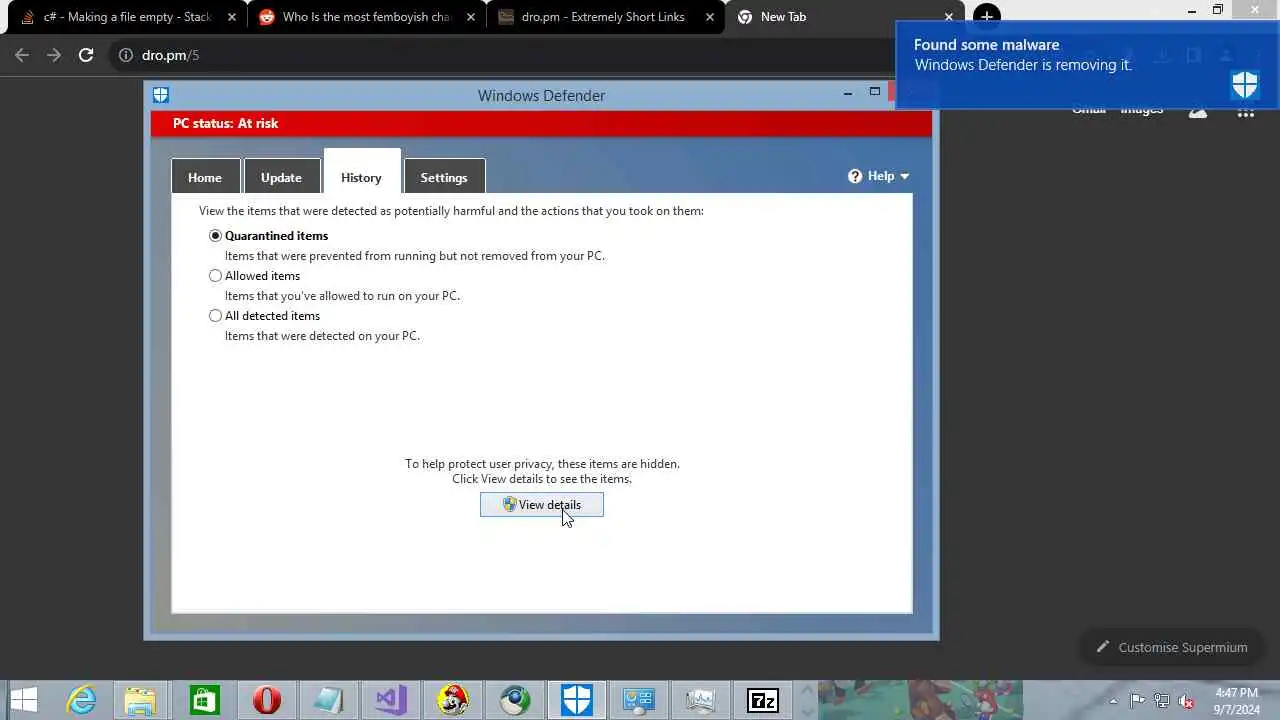Open the Control Panel taskbar icon

coord(638,701)
